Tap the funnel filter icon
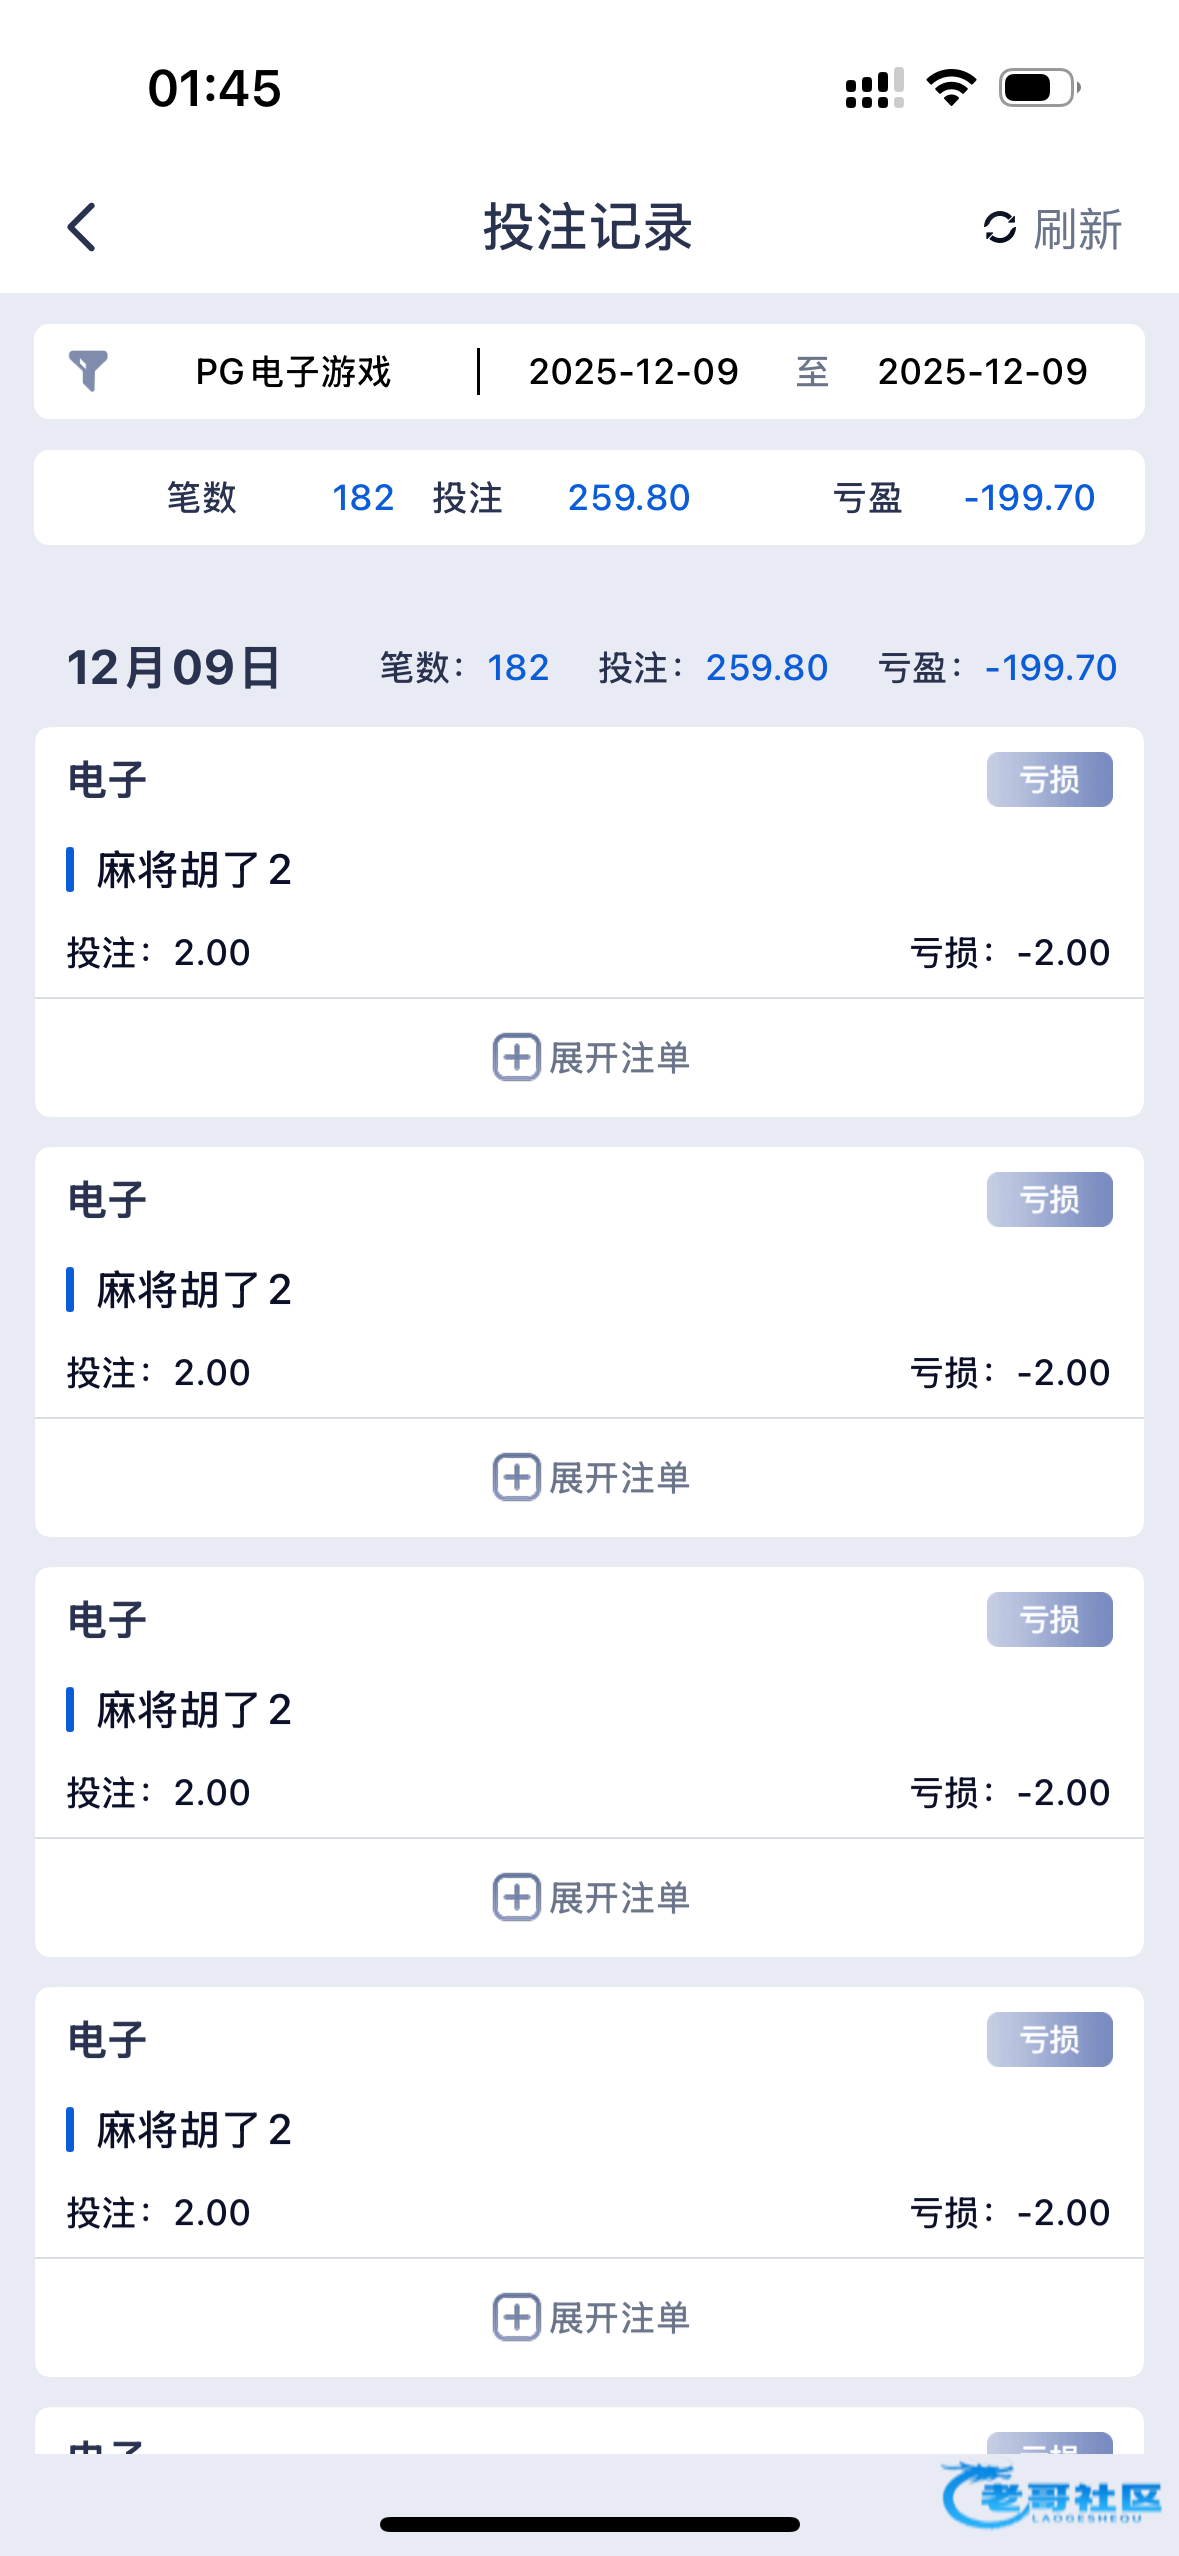Screen dimensions: 1179x2556 pyautogui.click(x=88, y=371)
